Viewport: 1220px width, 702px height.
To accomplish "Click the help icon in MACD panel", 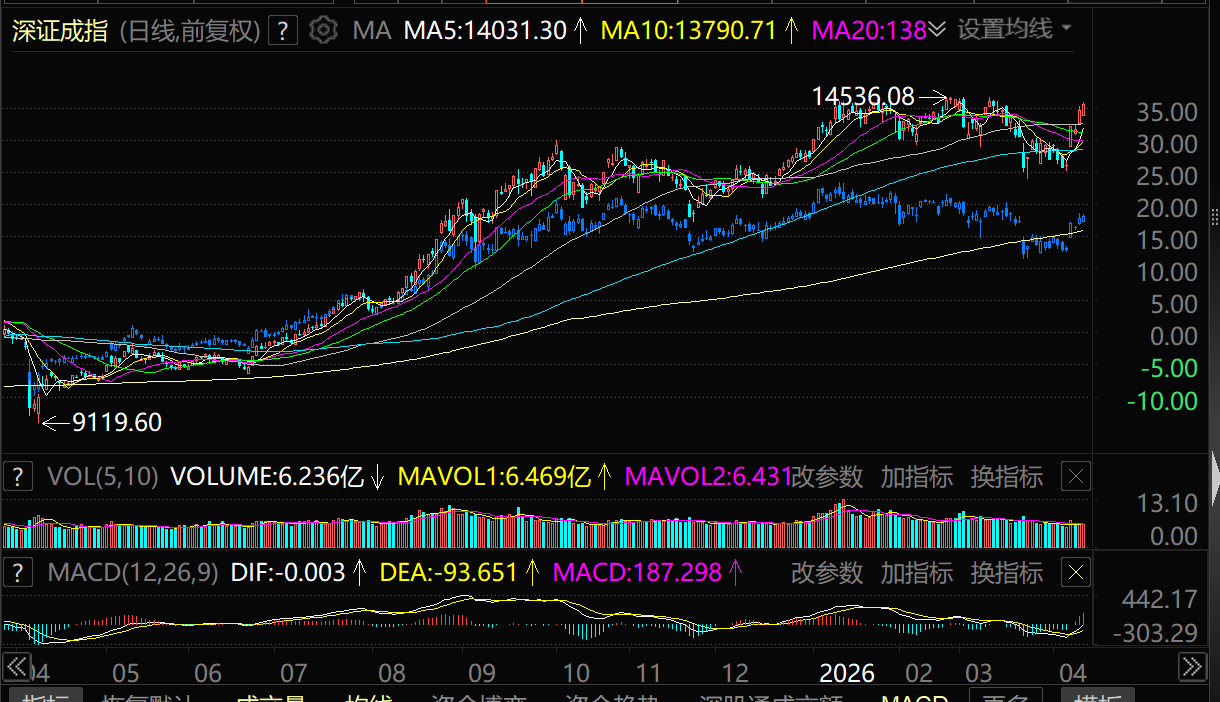I will point(17,573).
